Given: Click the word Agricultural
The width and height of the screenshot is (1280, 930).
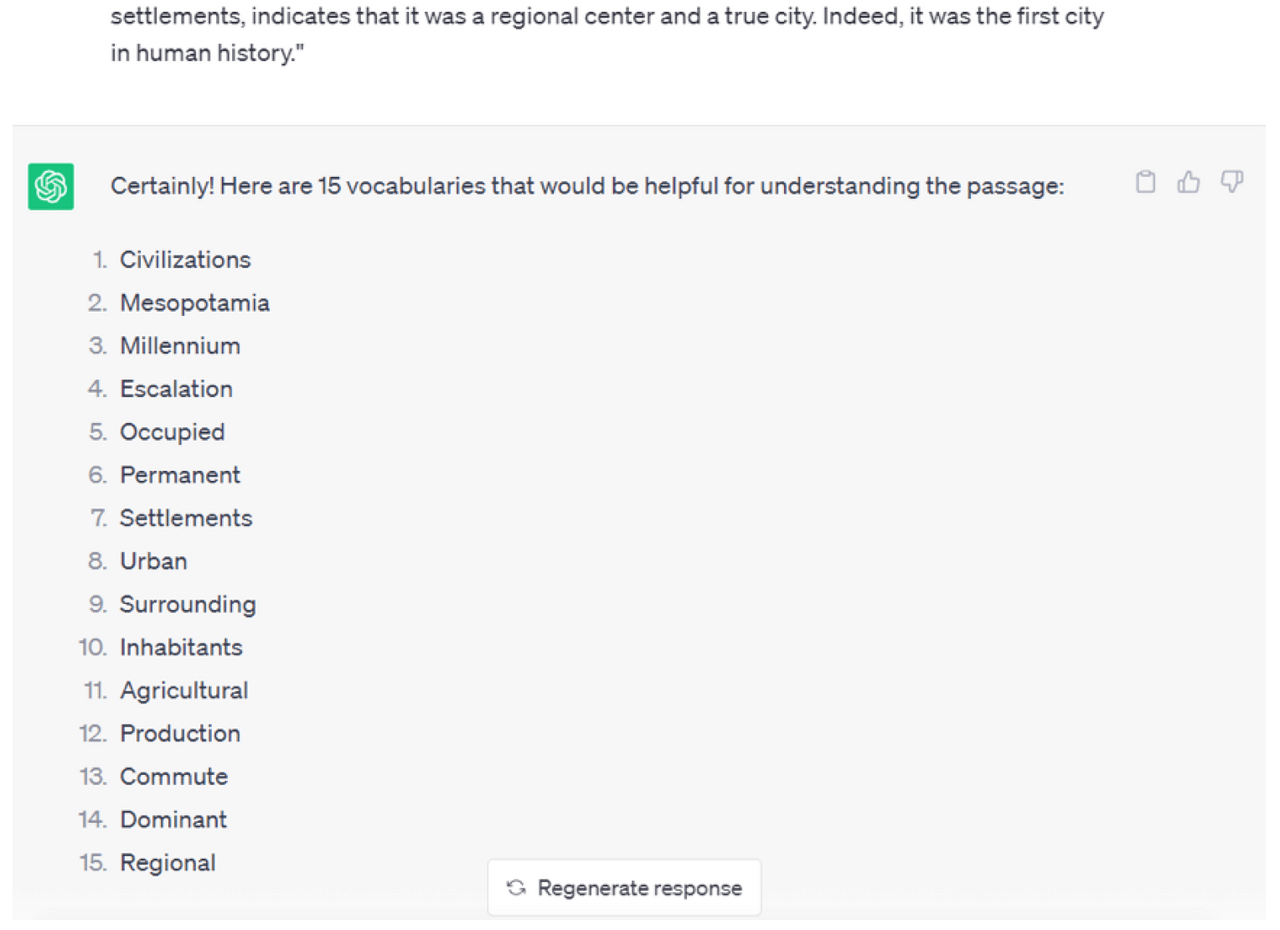Looking at the screenshot, I should 184,690.
